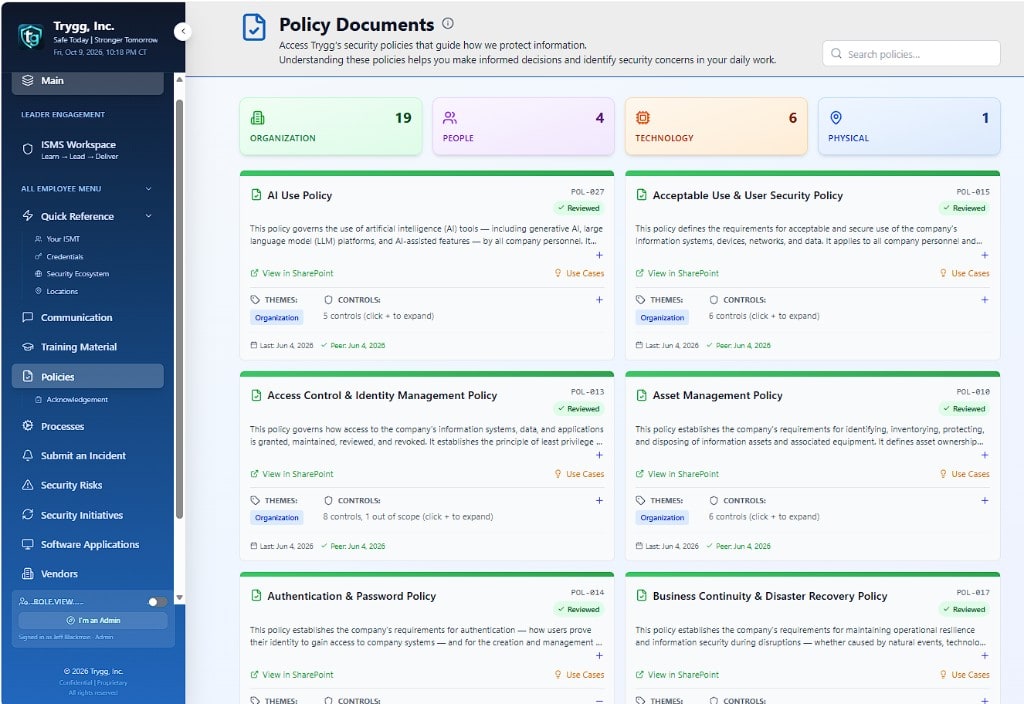Click the Organization building icon
This screenshot has height=704, width=1024.
(257, 118)
